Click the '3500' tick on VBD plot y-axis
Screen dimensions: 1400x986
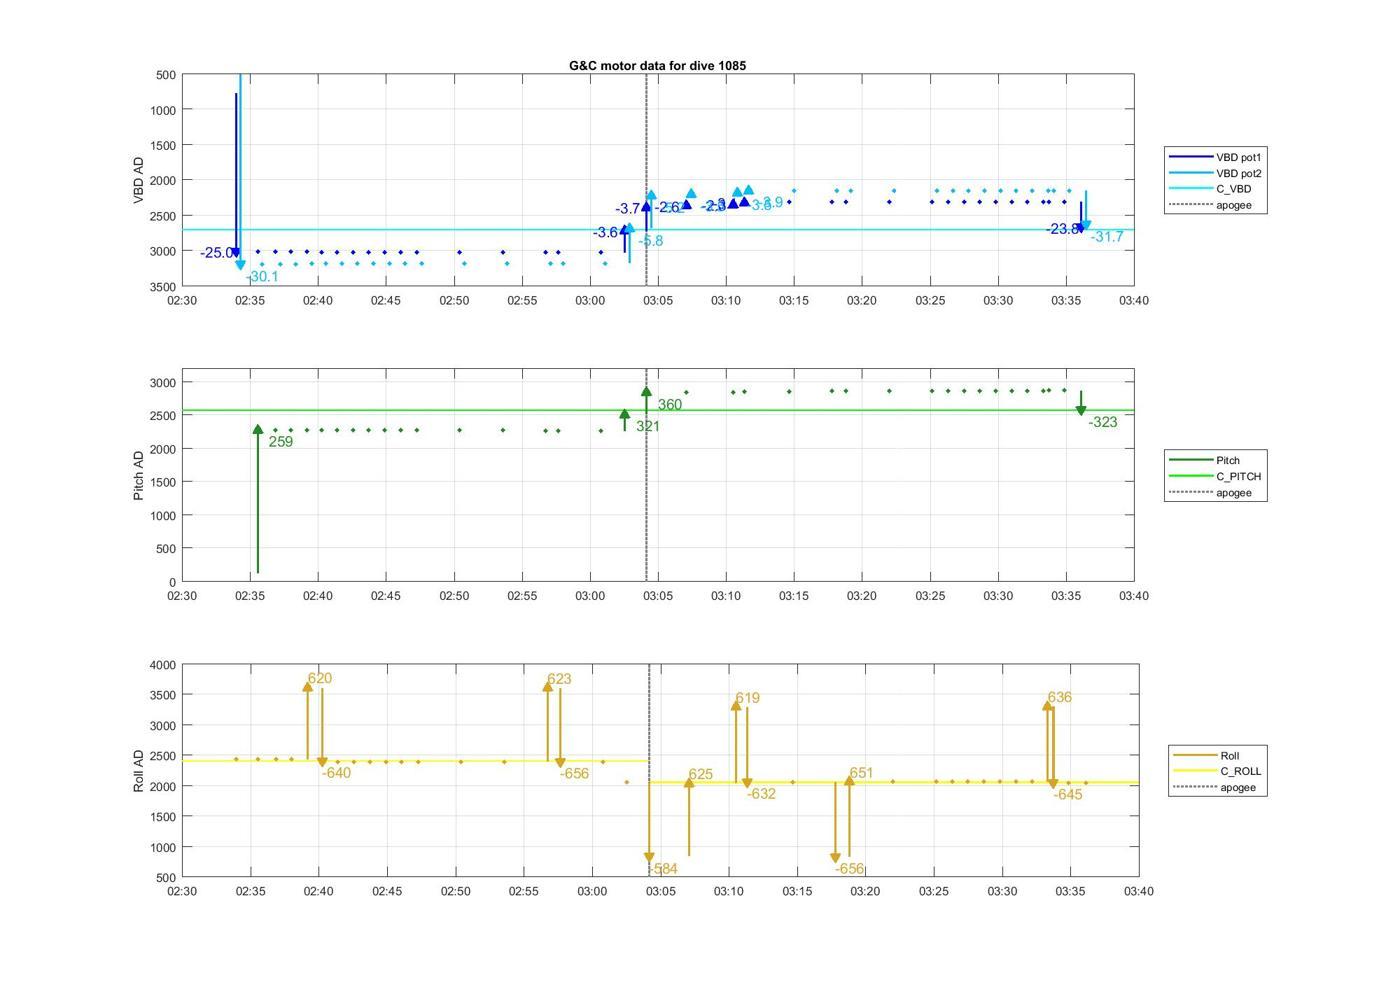pos(164,287)
